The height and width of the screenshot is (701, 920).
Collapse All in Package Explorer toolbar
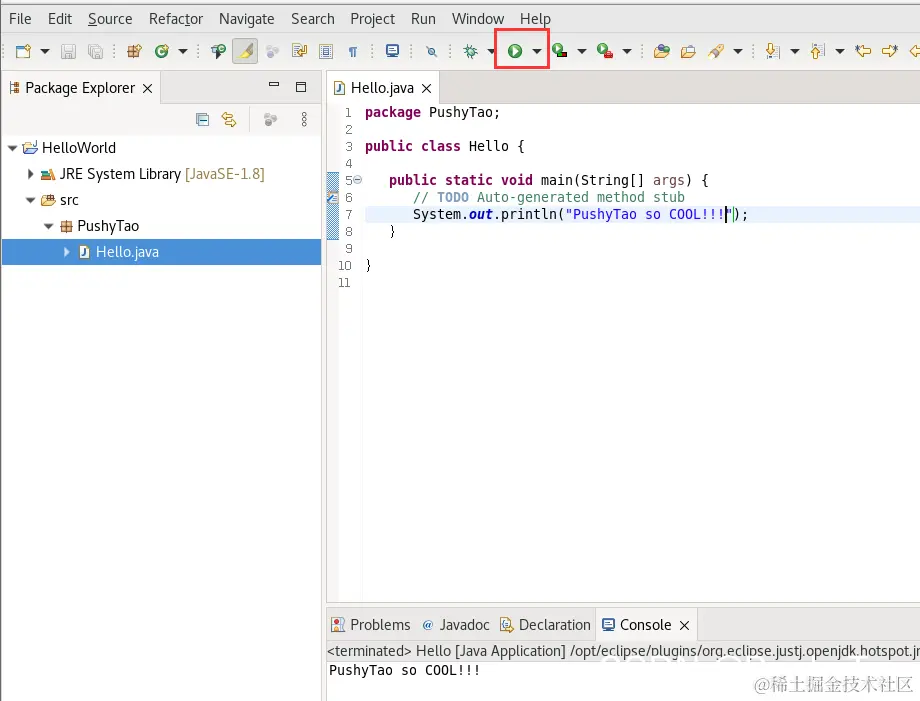[202, 120]
